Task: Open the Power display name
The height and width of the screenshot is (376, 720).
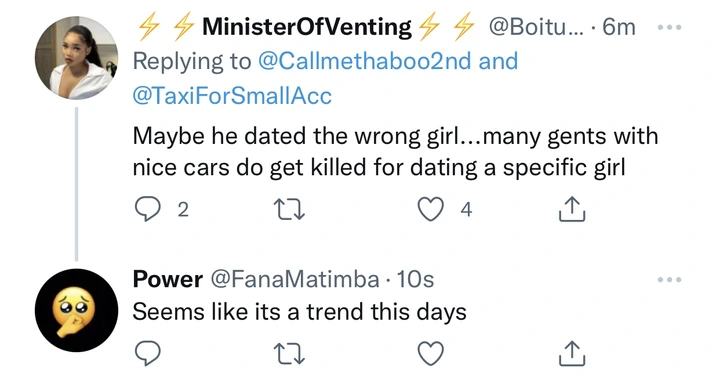Action: [x=168, y=279]
